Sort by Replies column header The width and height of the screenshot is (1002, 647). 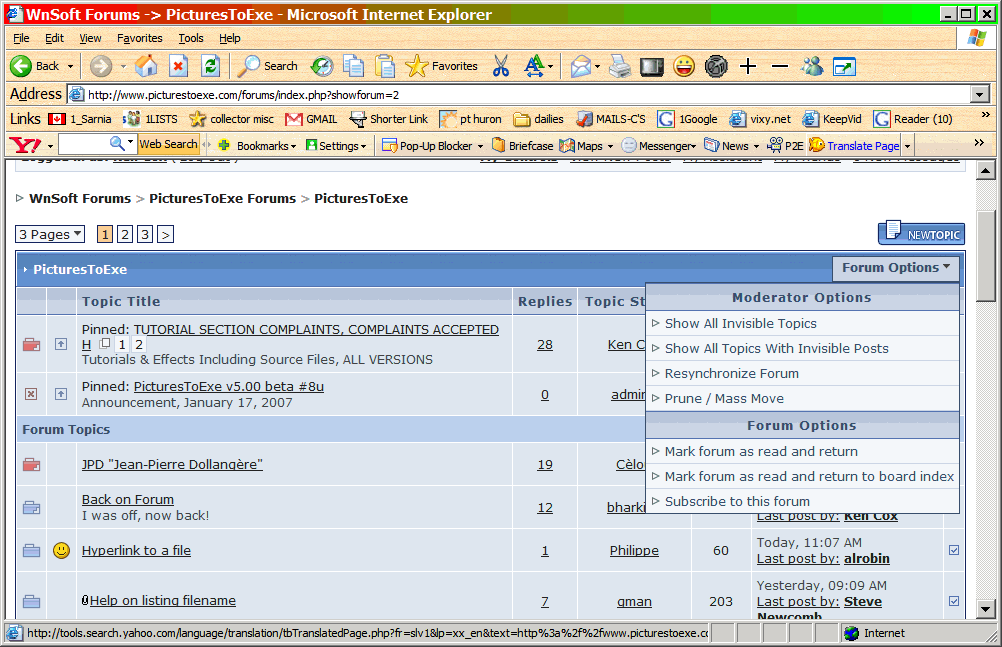point(545,301)
